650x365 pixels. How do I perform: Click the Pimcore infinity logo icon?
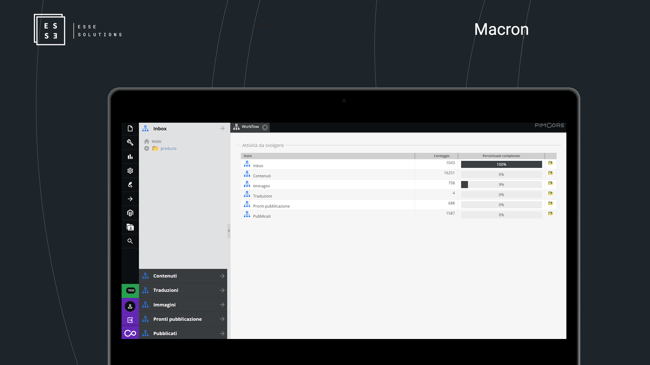(130, 333)
